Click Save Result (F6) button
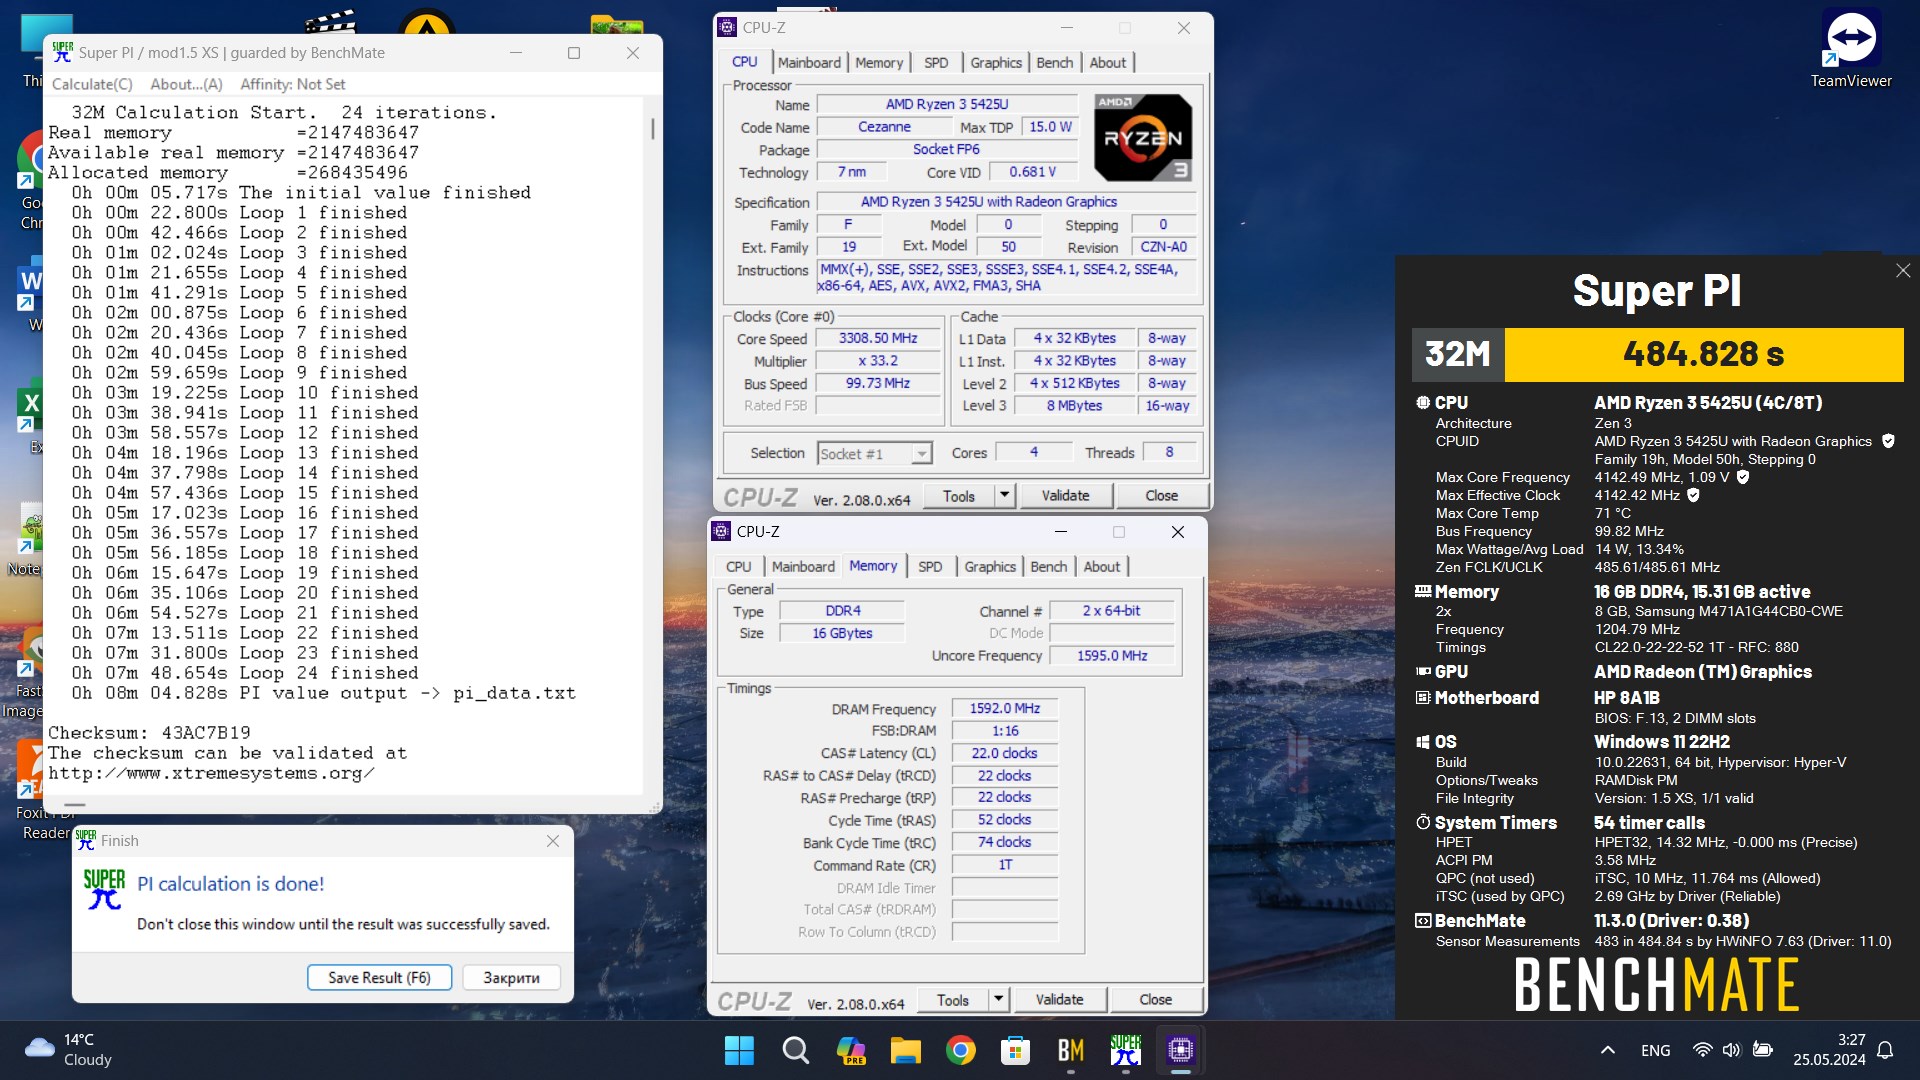This screenshot has height=1080, width=1920. (x=379, y=977)
